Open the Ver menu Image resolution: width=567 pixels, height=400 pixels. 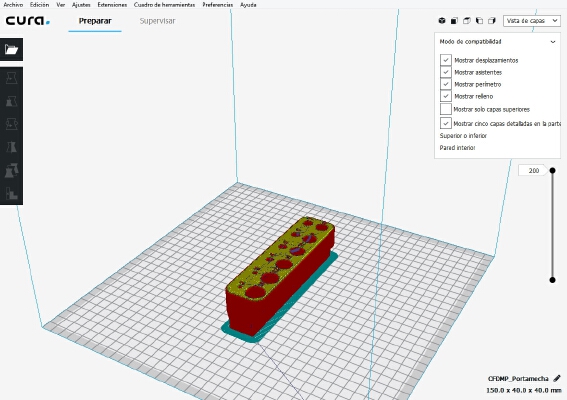coord(60,5)
